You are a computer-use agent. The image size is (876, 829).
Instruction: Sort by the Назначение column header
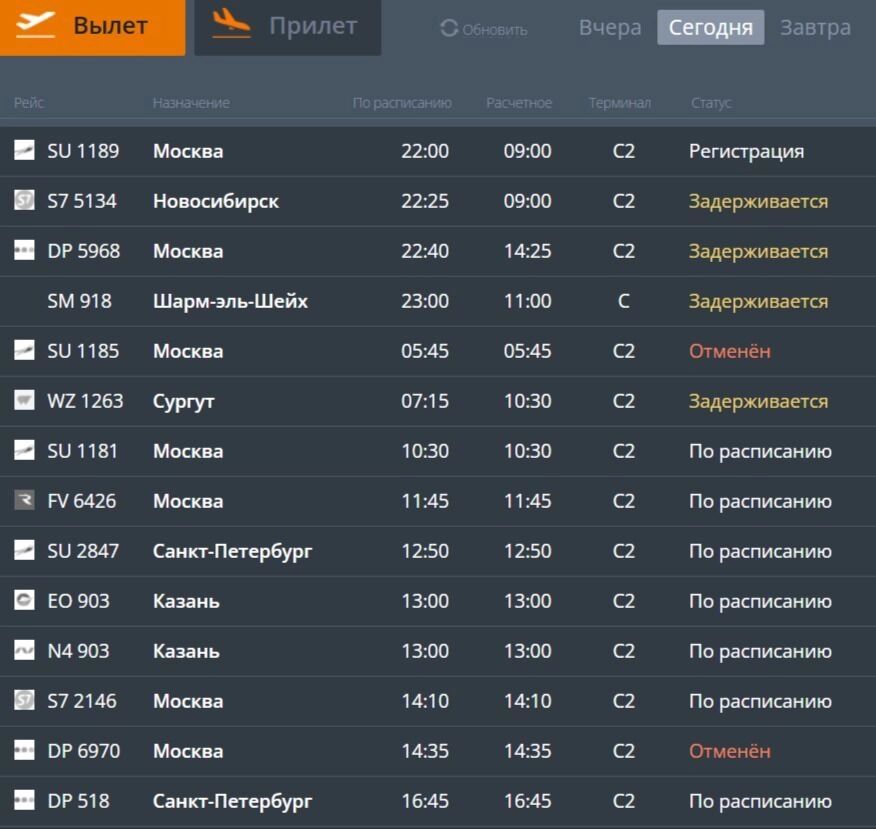pyautogui.click(x=191, y=103)
